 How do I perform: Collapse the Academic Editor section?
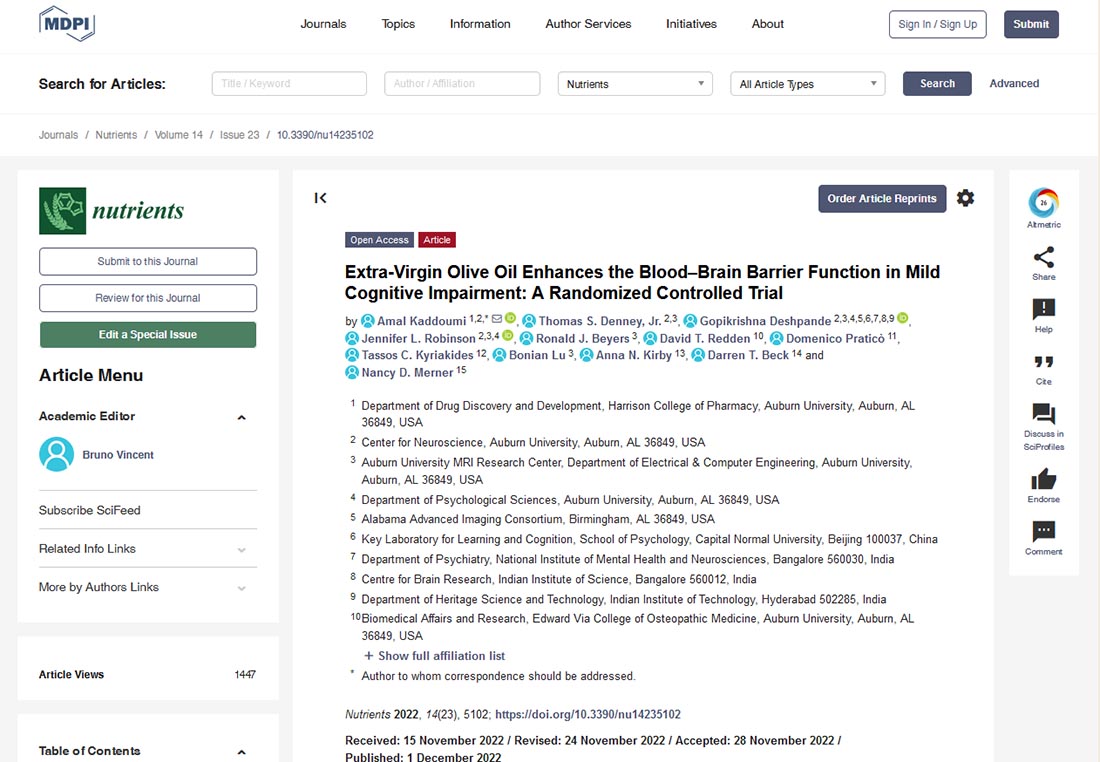click(241, 417)
